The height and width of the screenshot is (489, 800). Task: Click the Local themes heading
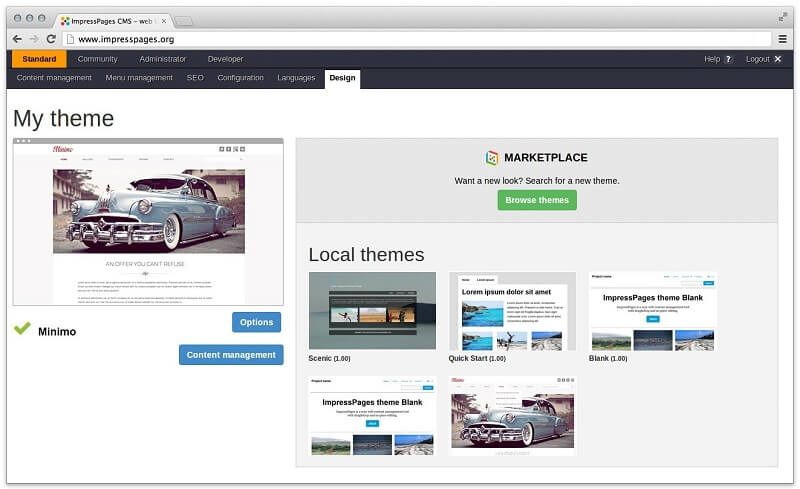(366, 255)
